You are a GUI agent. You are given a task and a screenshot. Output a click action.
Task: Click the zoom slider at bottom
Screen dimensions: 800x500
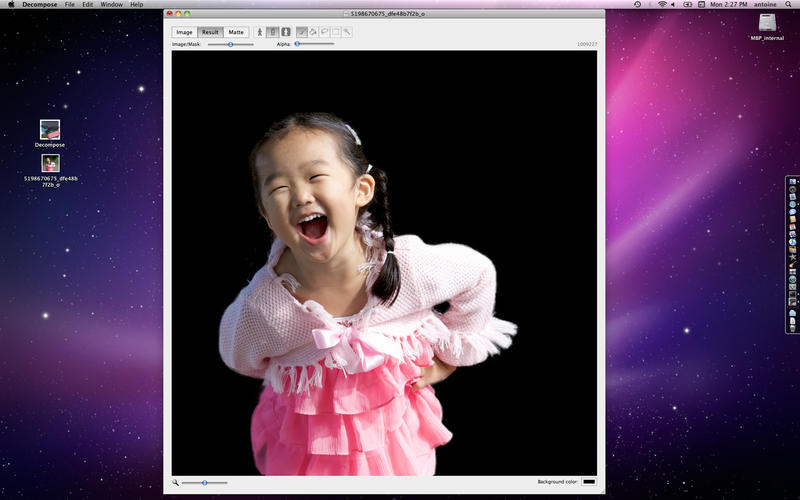tap(204, 483)
